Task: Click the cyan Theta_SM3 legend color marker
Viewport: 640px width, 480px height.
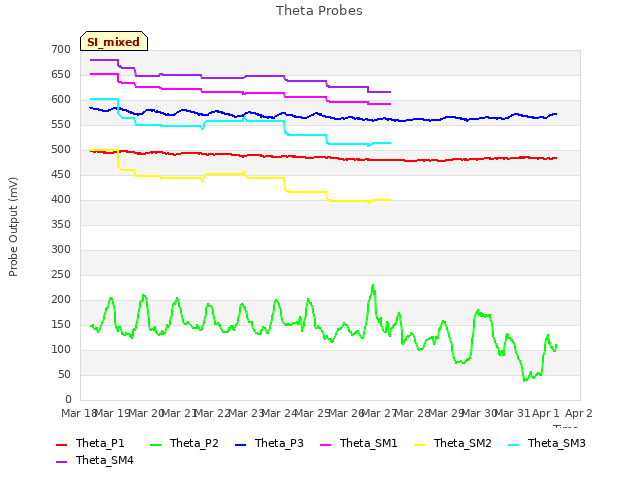Action: coord(513,444)
